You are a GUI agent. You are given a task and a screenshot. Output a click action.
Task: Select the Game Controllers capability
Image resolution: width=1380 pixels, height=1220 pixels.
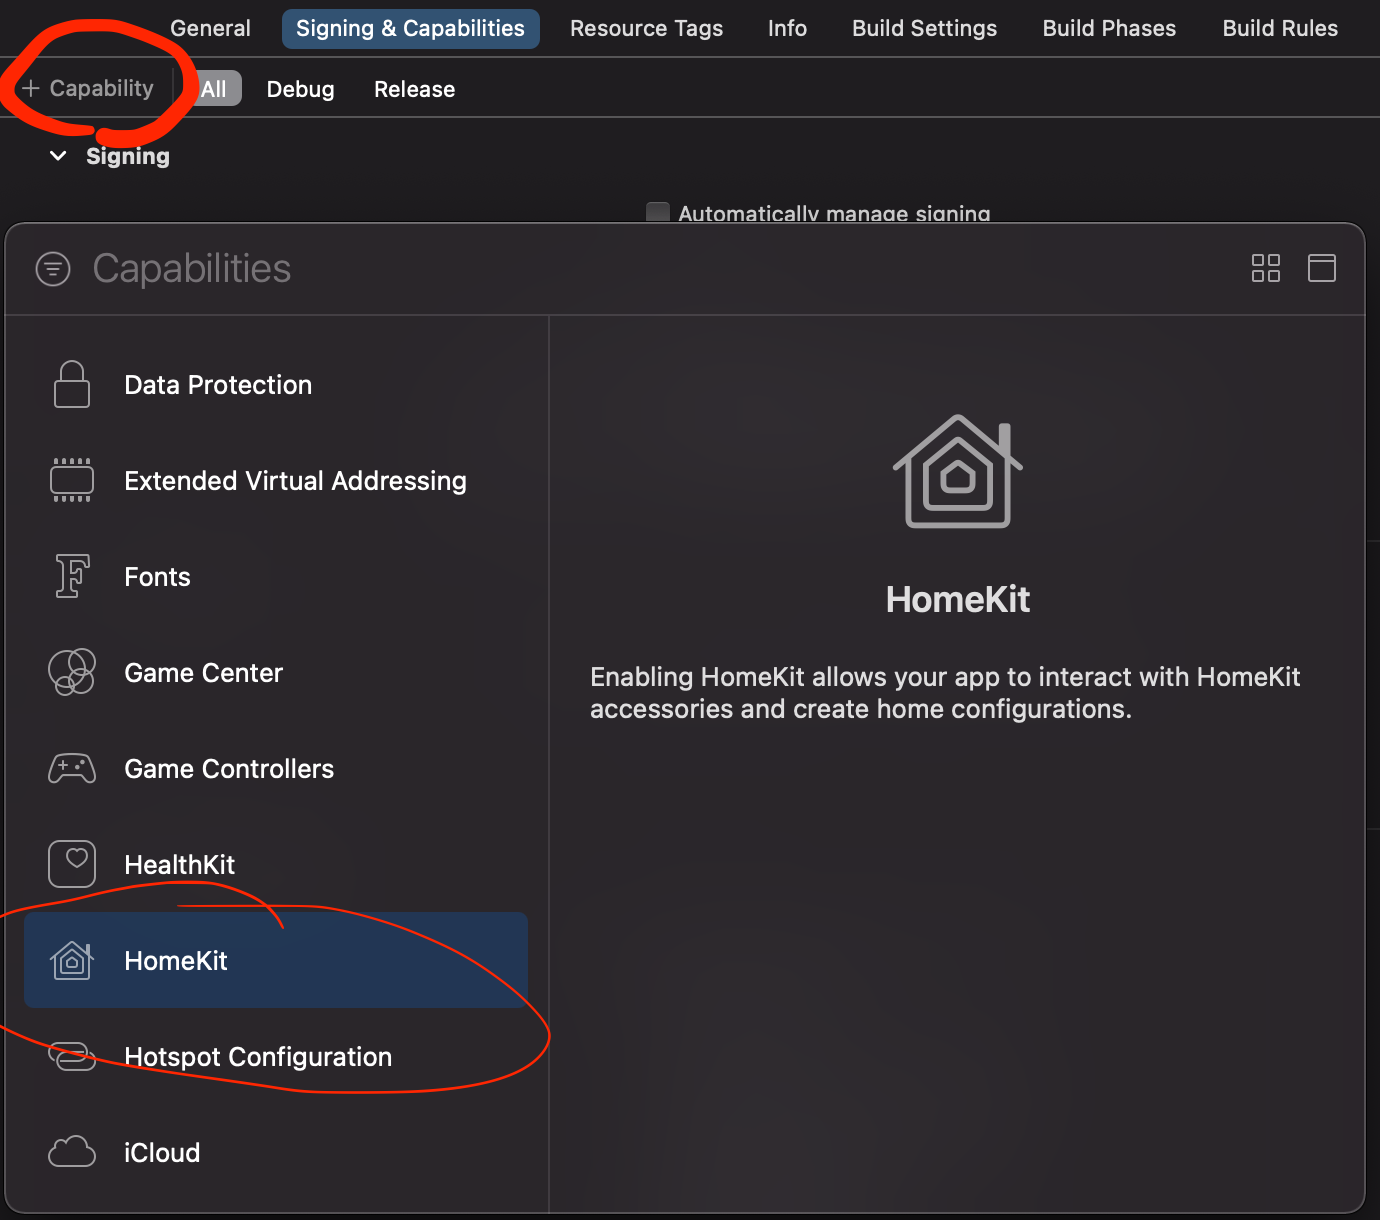click(x=276, y=769)
